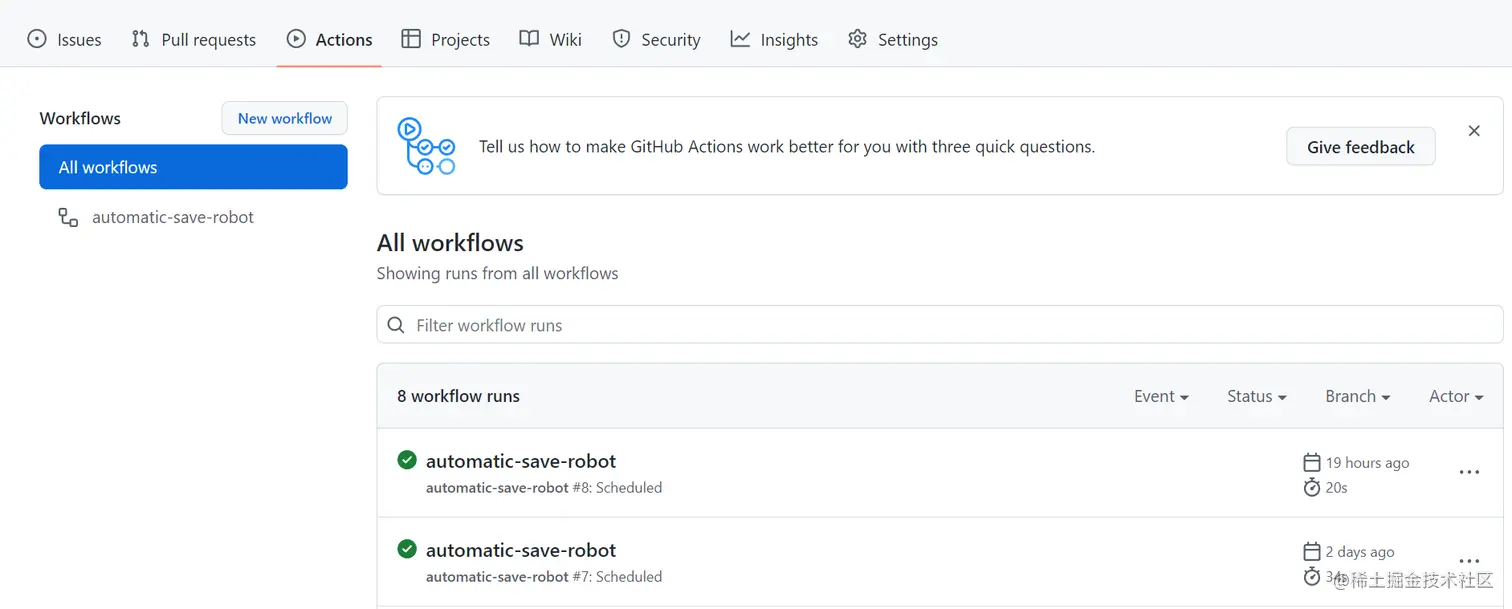
Task: Open more options menu for run #8
Action: click(x=1469, y=472)
